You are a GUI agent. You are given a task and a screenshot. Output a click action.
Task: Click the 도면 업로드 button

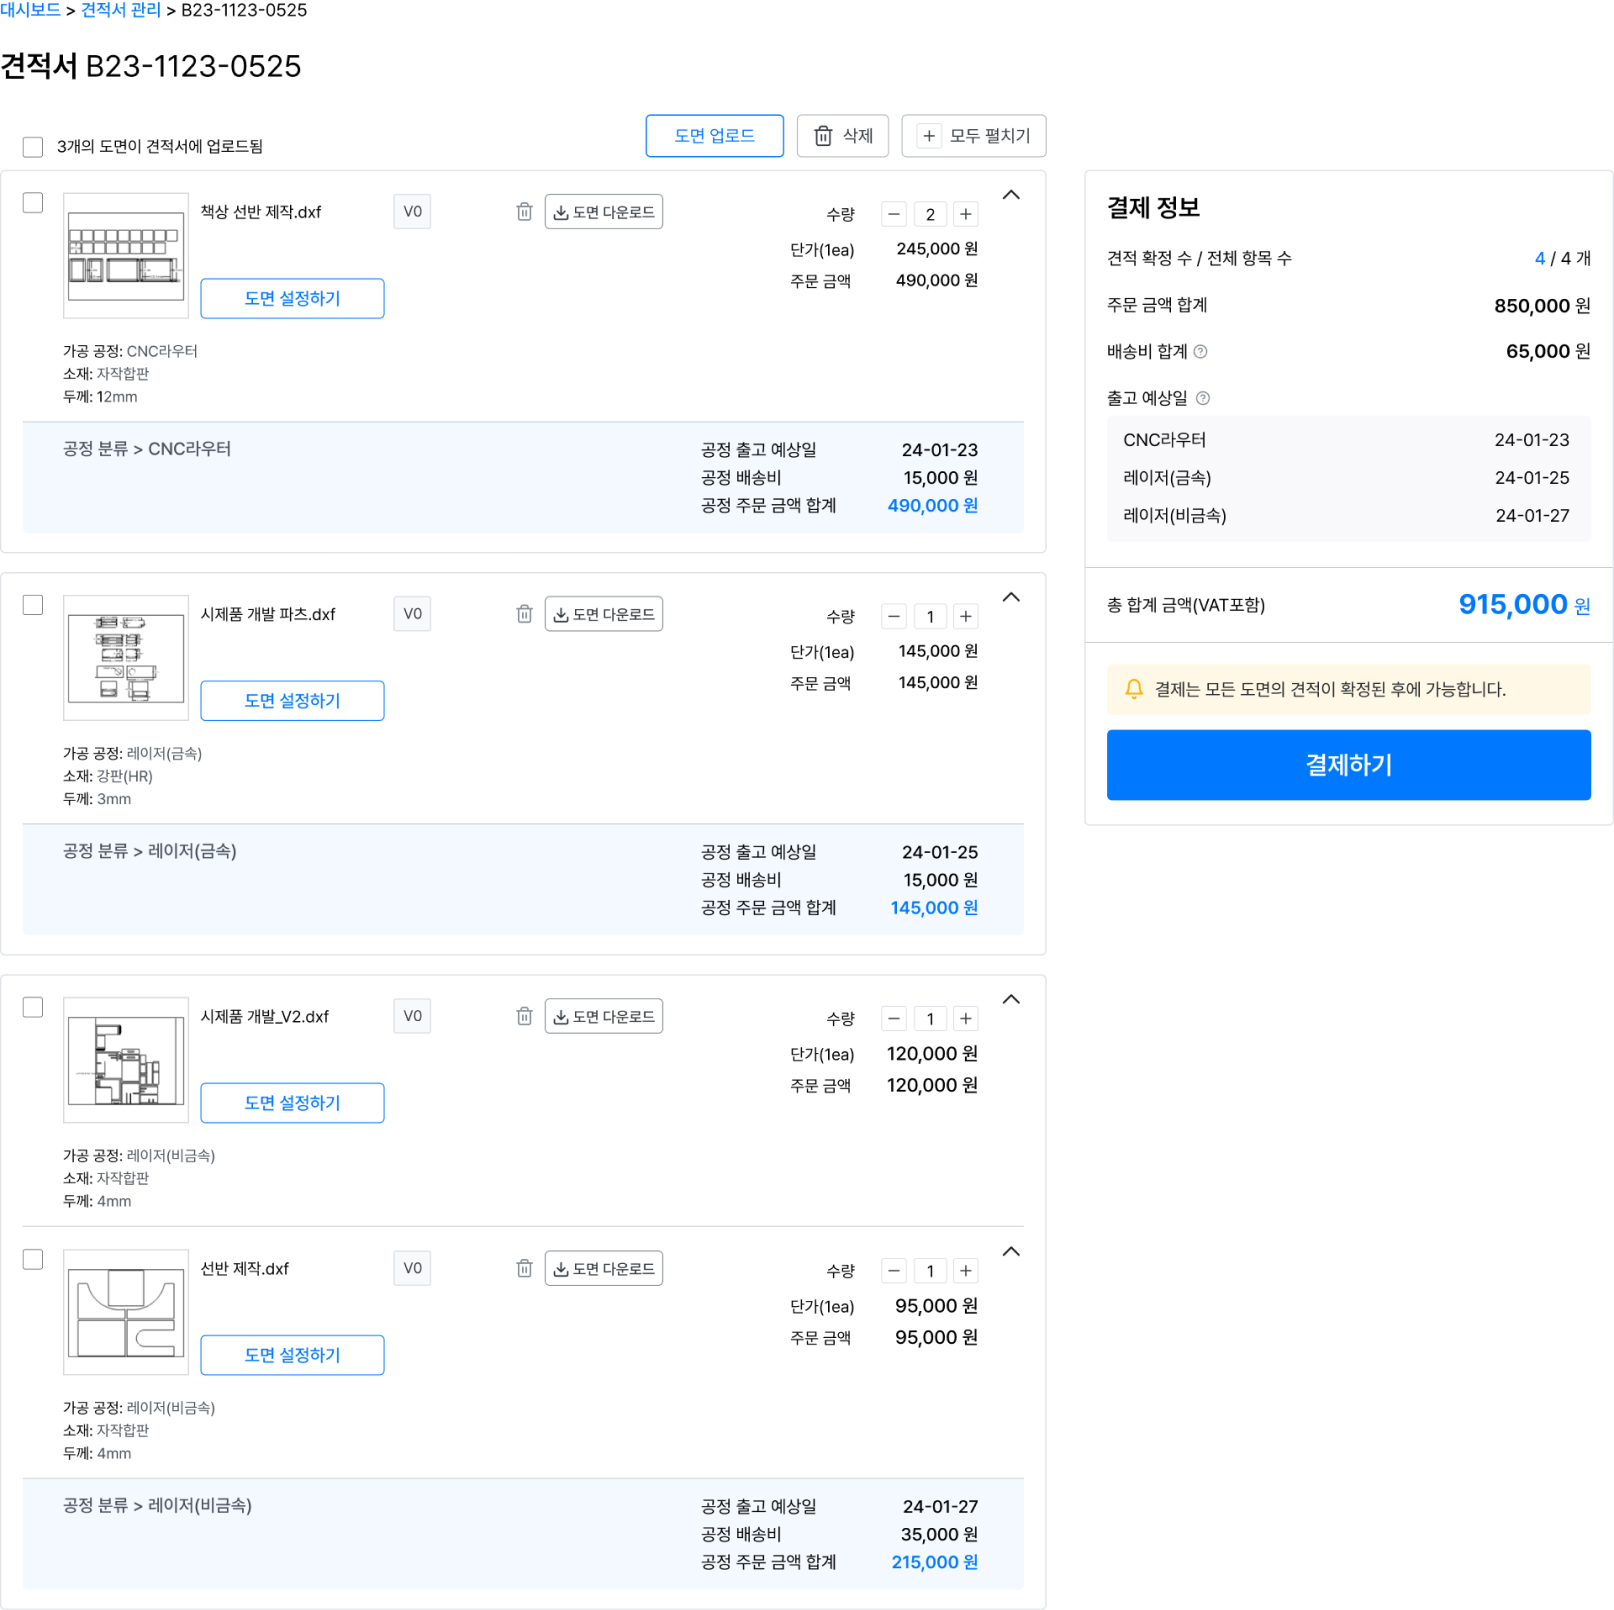(714, 136)
